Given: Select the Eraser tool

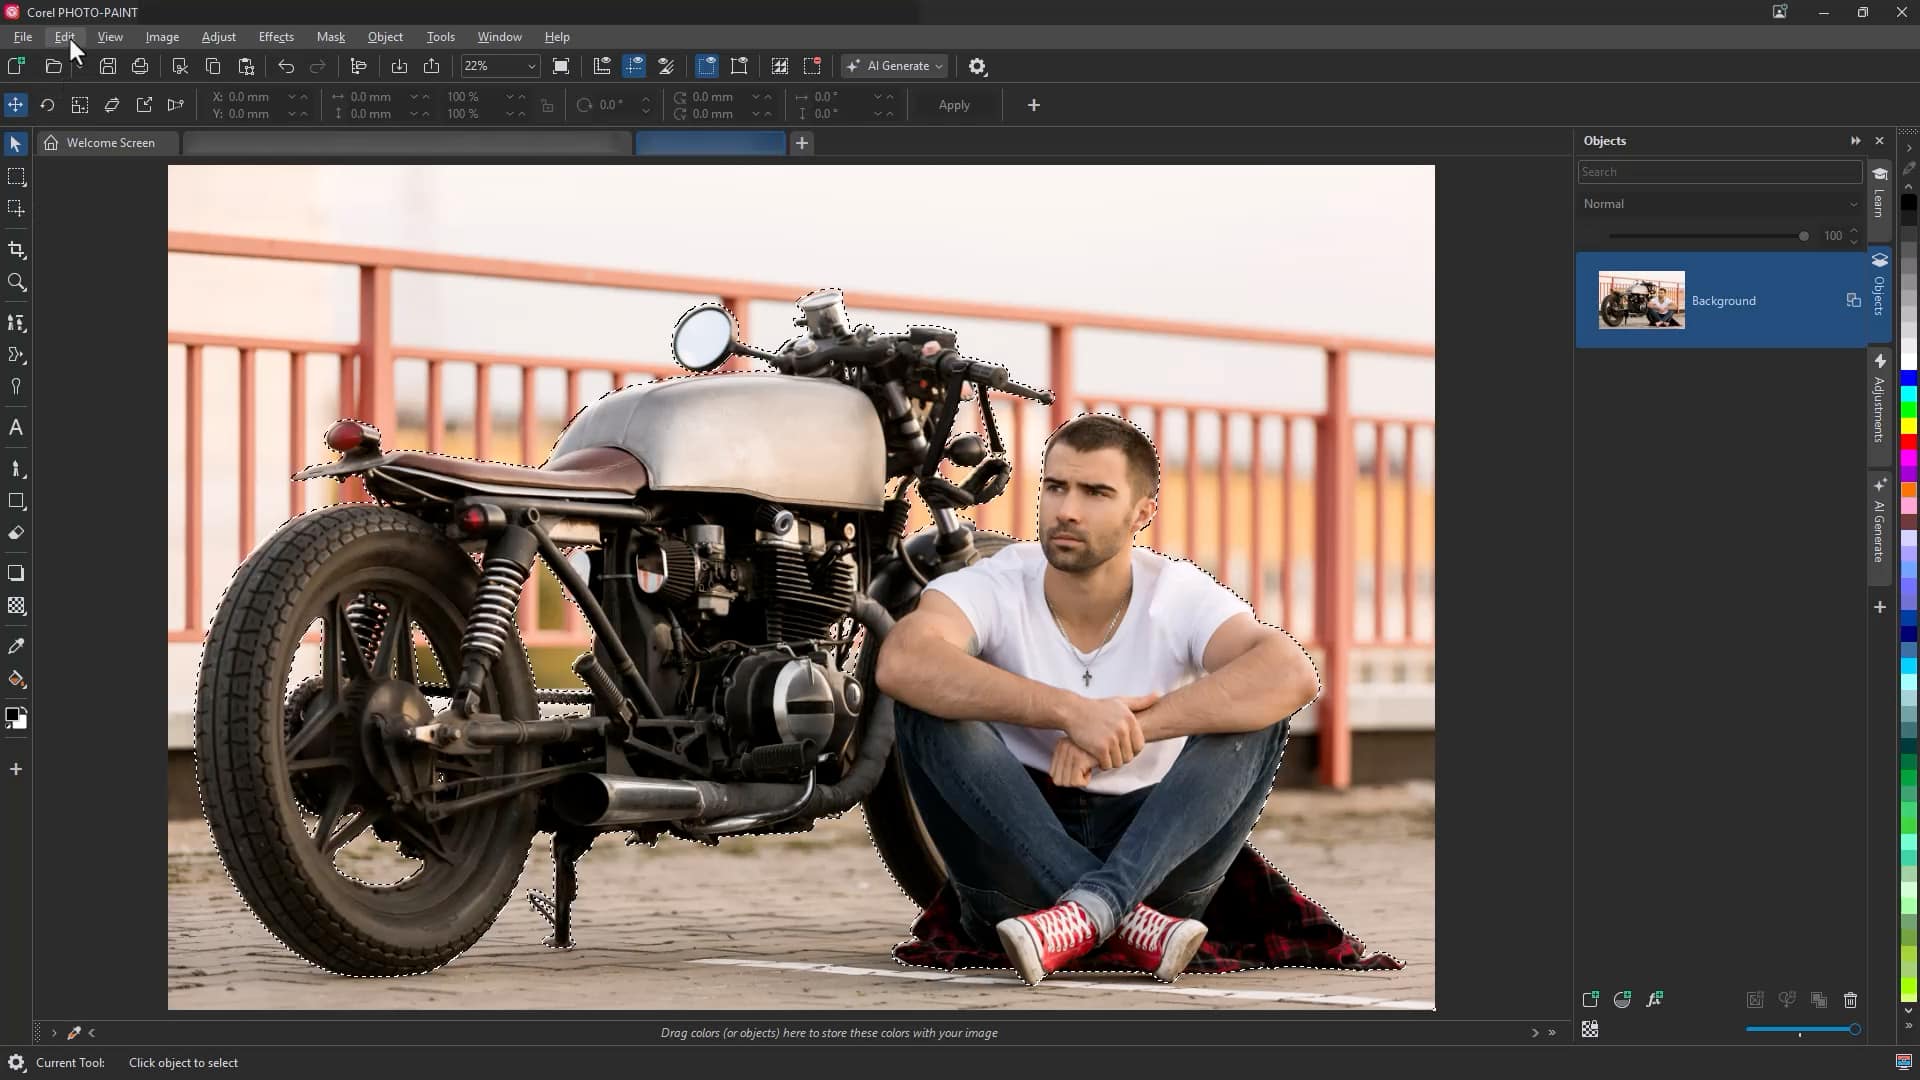Looking at the screenshot, I should pos(16,533).
